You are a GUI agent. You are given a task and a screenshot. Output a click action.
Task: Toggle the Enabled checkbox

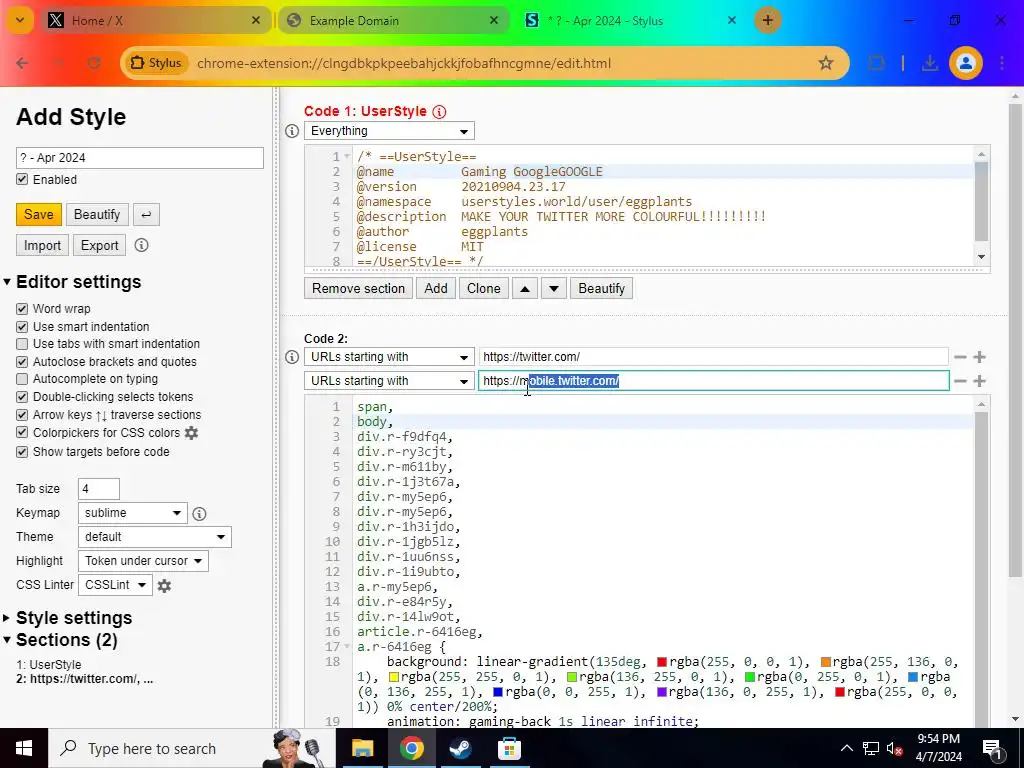tap(22, 180)
